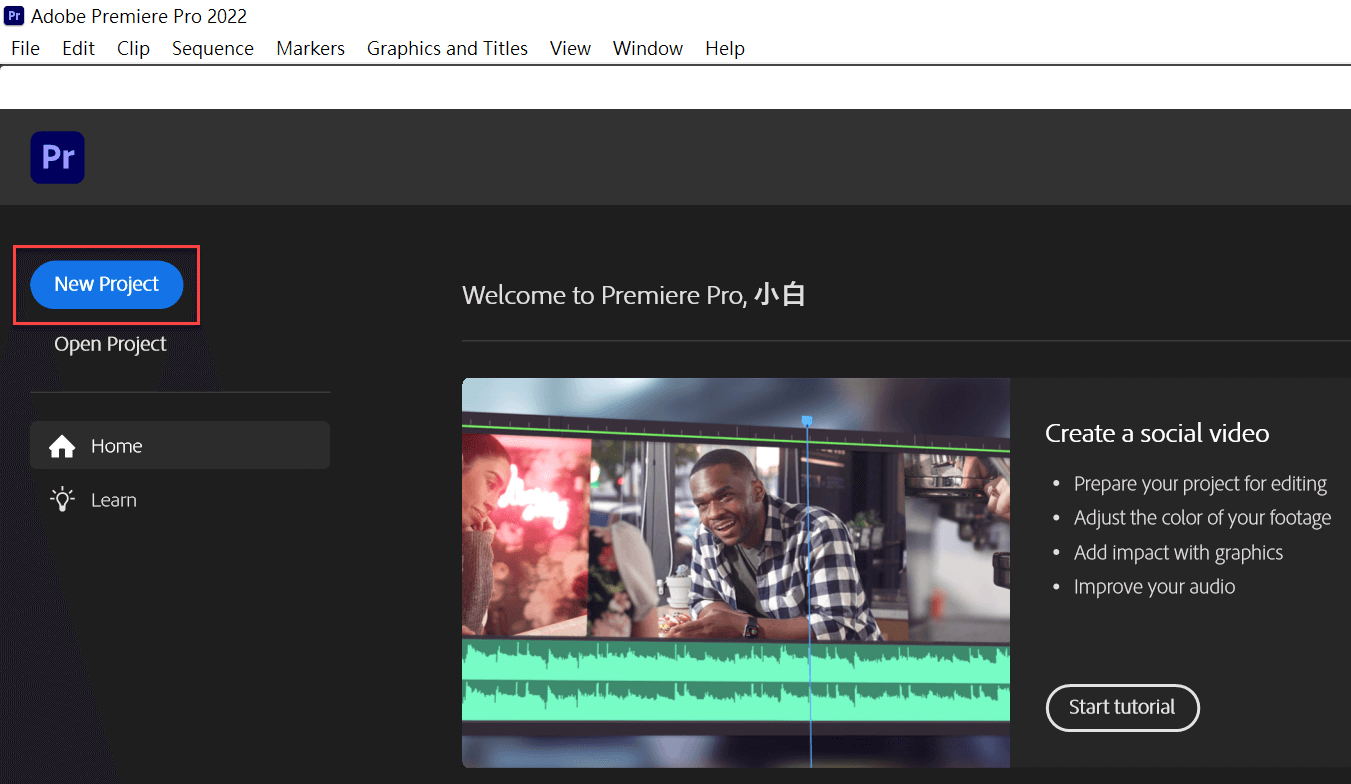The image size is (1351, 784).
Task: Open the Markers menu
Action: (x=310, y=48)
